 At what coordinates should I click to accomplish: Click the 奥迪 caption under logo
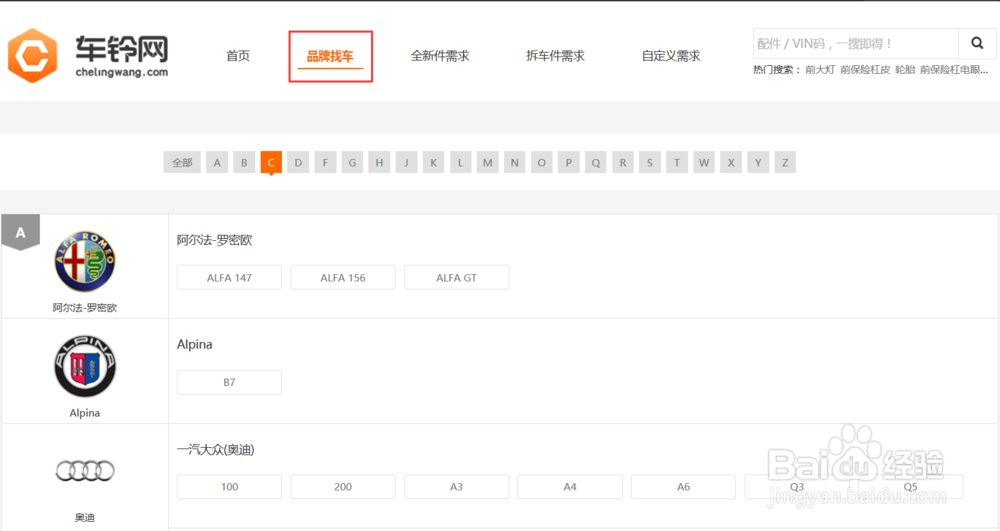click(x=85, y=517)
